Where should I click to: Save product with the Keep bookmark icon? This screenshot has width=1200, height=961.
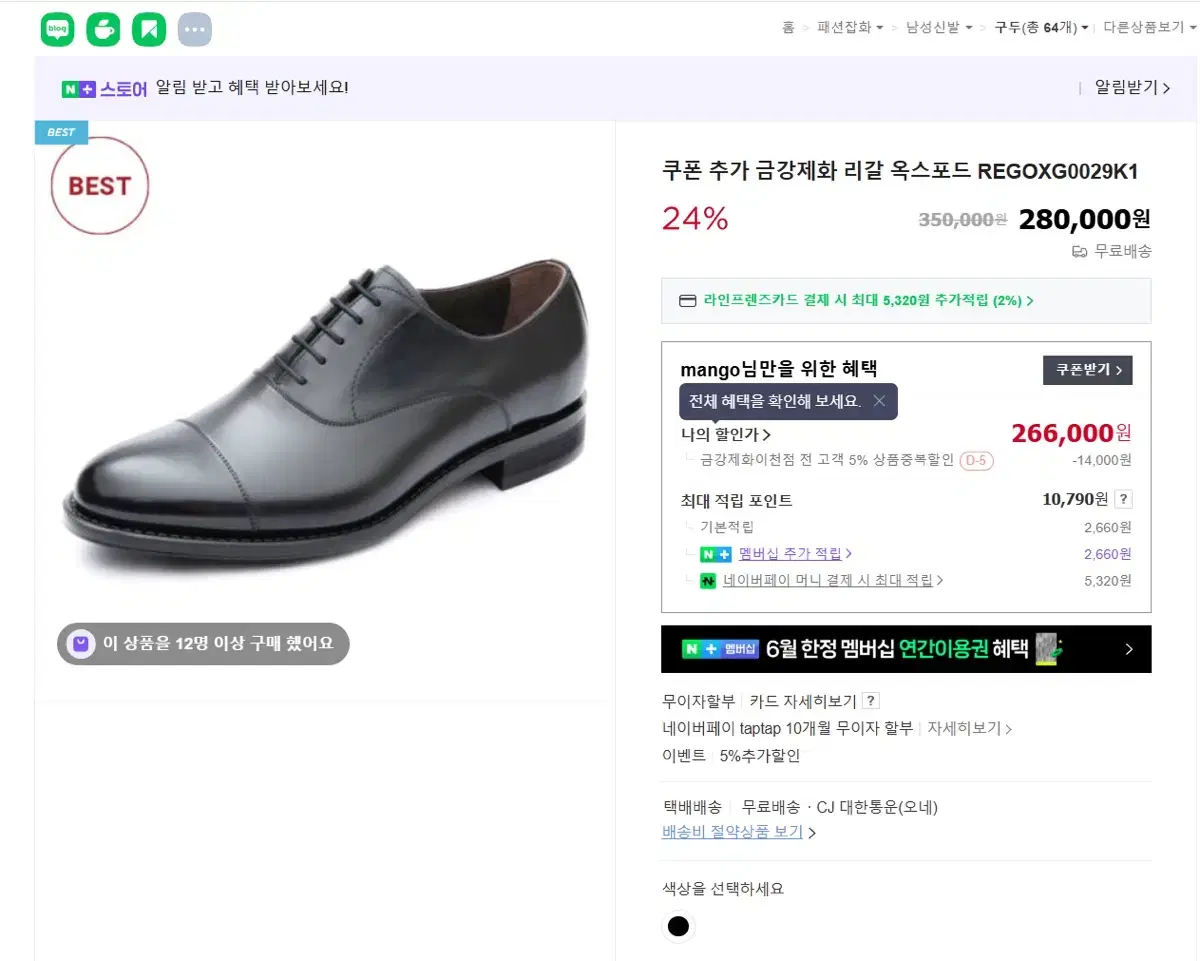(x=149, y=29)
